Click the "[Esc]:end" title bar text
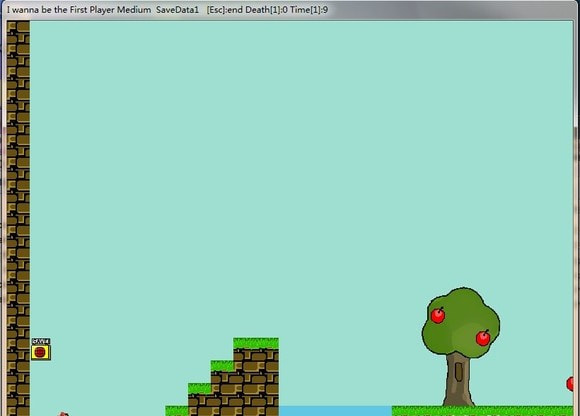Screen dimensions: 580x416 (225, 10)
